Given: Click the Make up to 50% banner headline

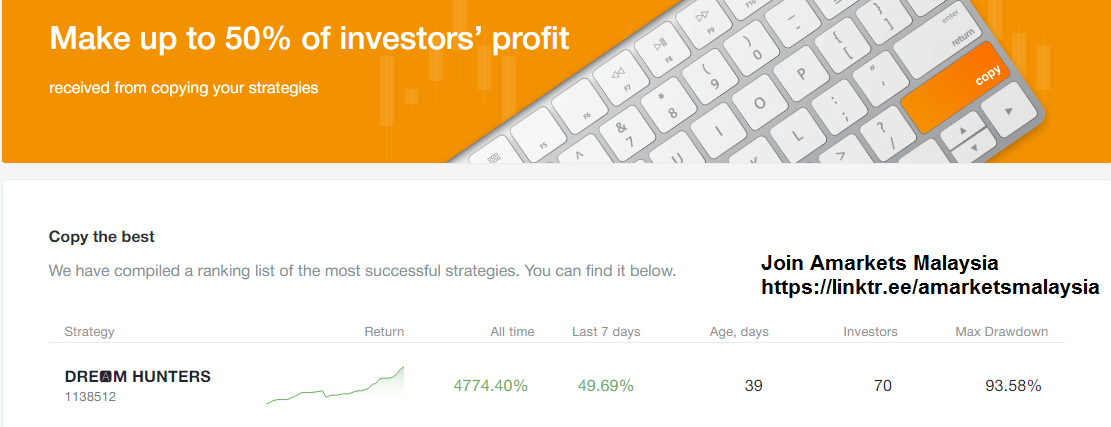Looking at the screenshot, I should point(309,39).
